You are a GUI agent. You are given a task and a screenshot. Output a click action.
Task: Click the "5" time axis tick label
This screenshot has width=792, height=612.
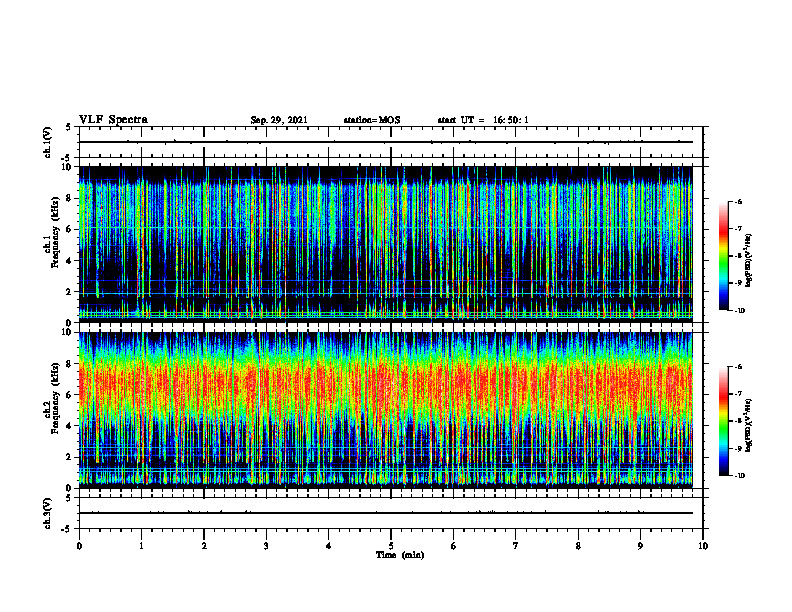pyautogui.click(x=391, y=546)
